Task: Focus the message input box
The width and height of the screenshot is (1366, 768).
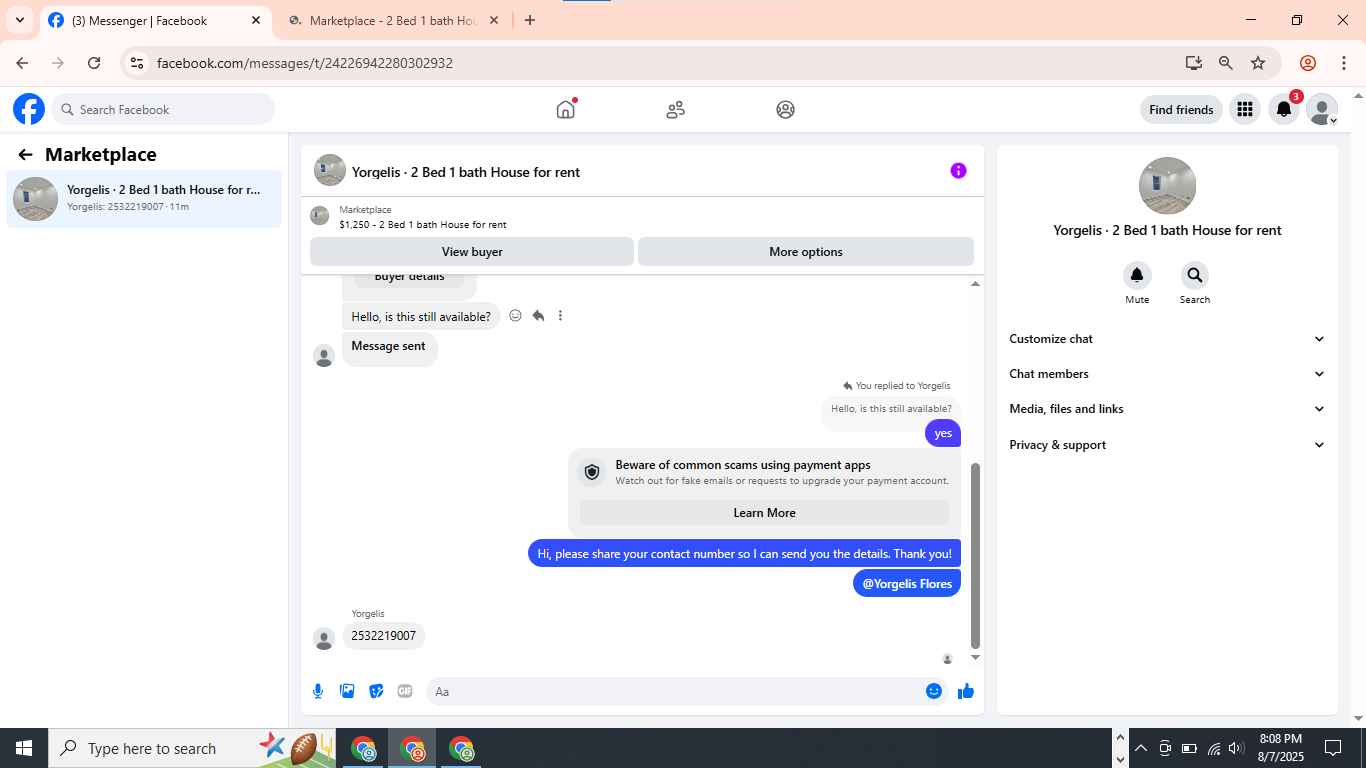Action: 674,691
